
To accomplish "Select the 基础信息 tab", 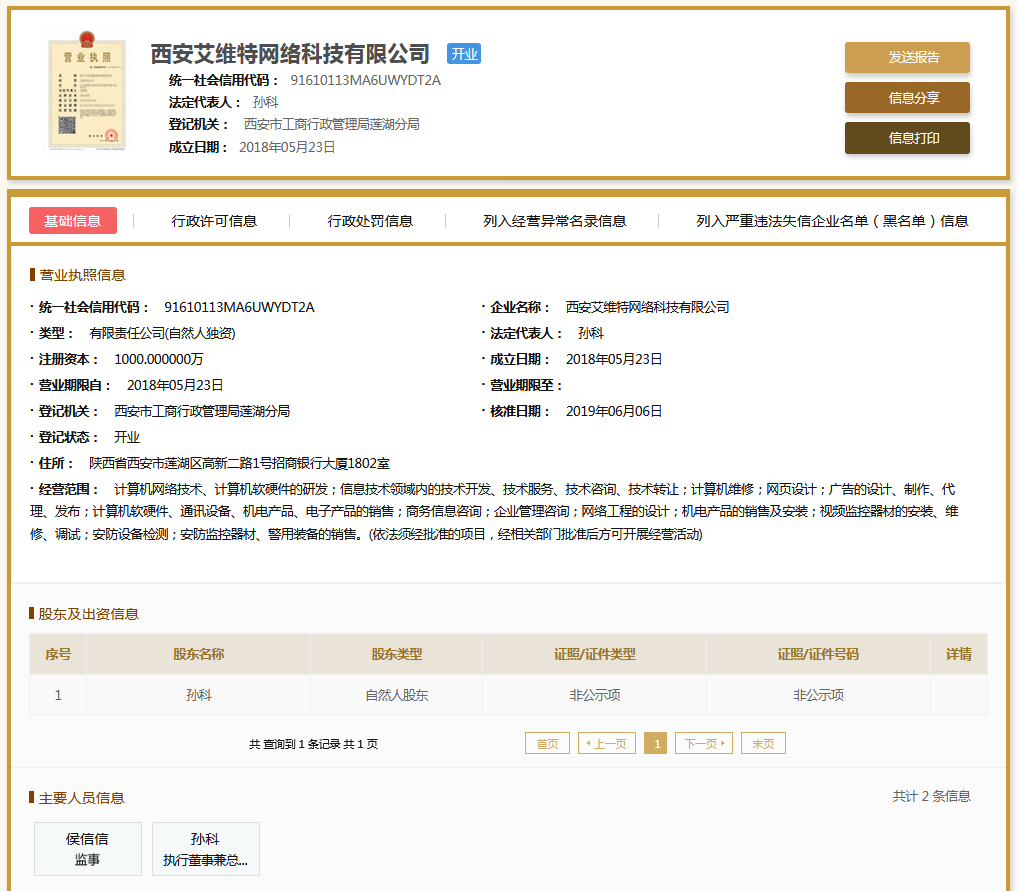I will coord(73,221).
